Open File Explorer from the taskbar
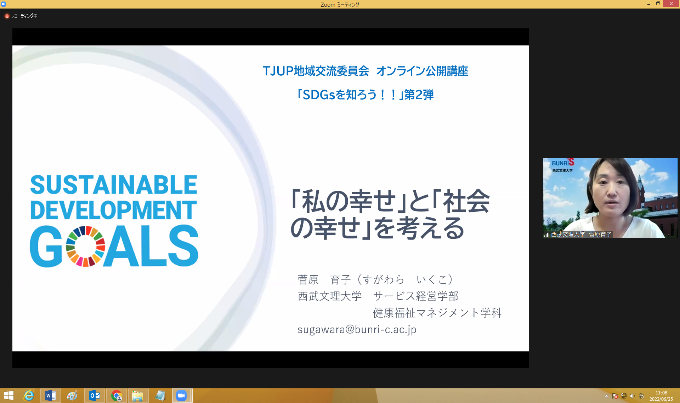This screenshot has width=680, height=403. click(x=137, y=396)
